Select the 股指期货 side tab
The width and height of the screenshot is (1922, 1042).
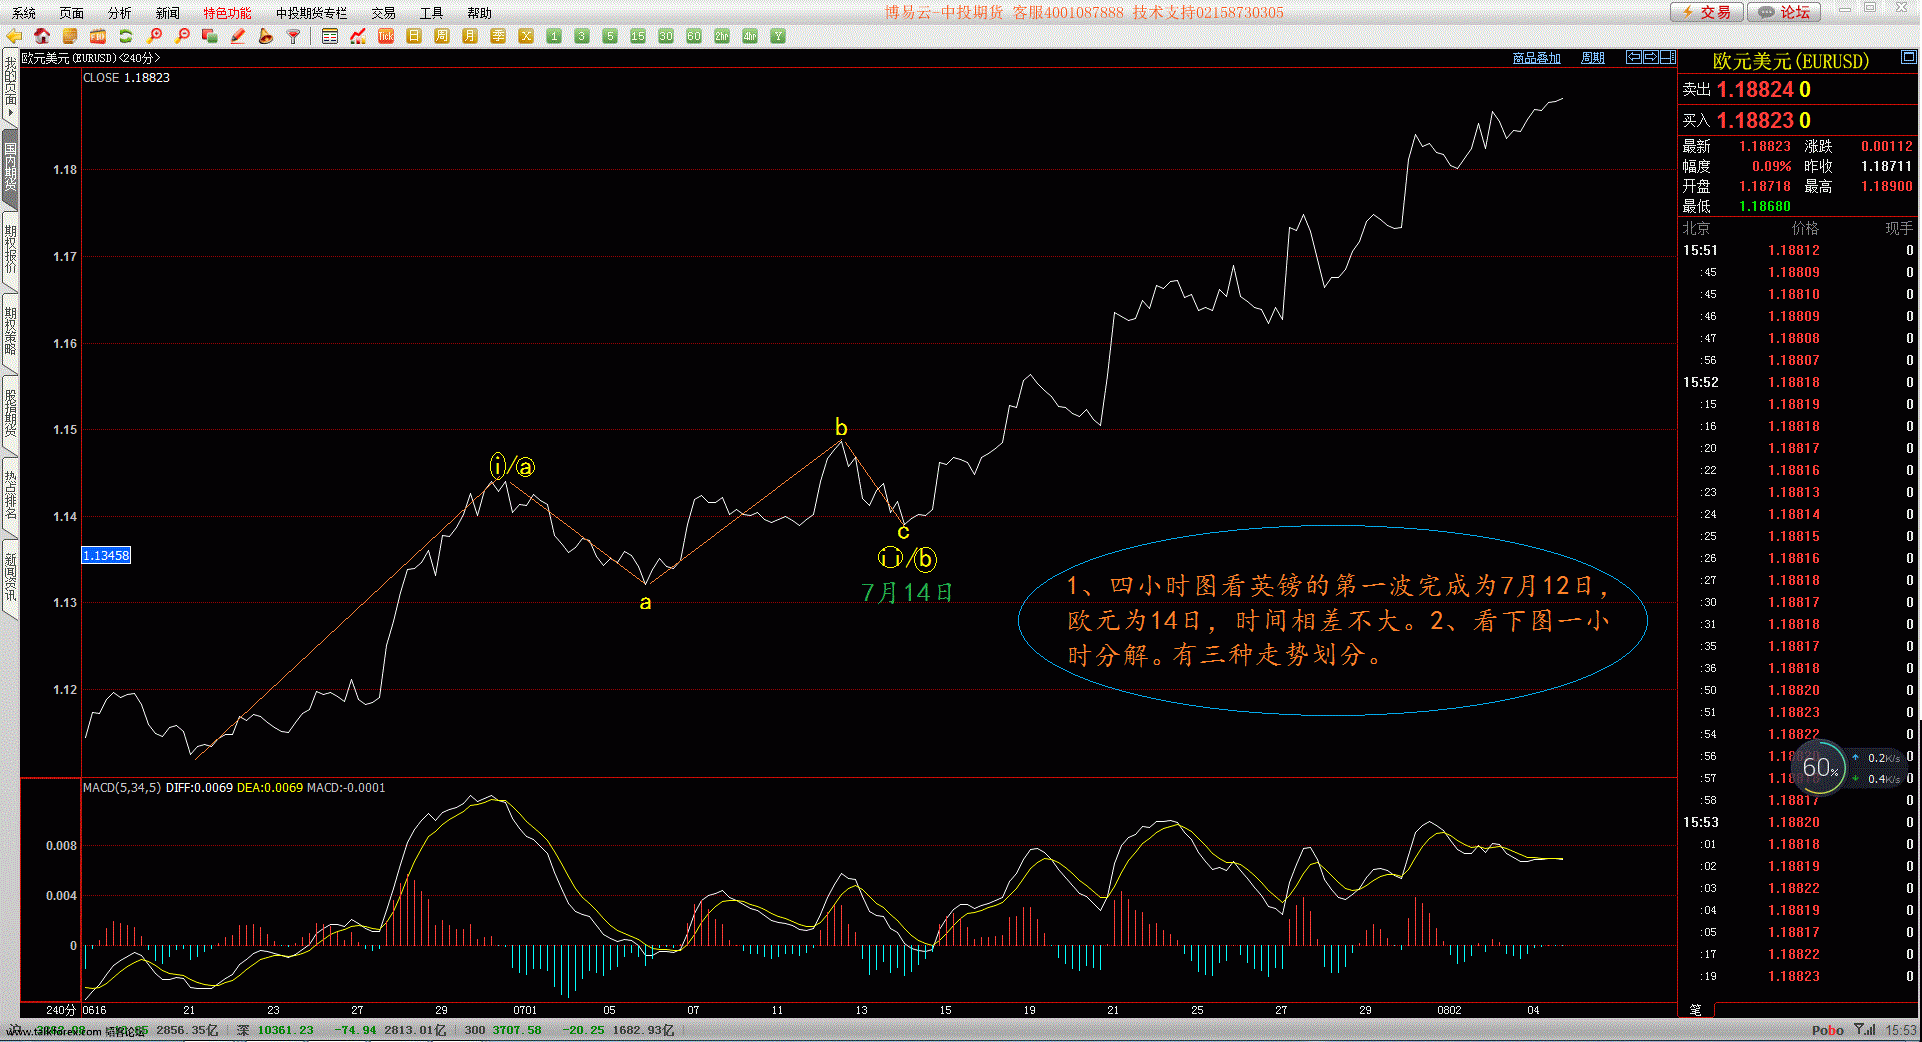point(10,414)
